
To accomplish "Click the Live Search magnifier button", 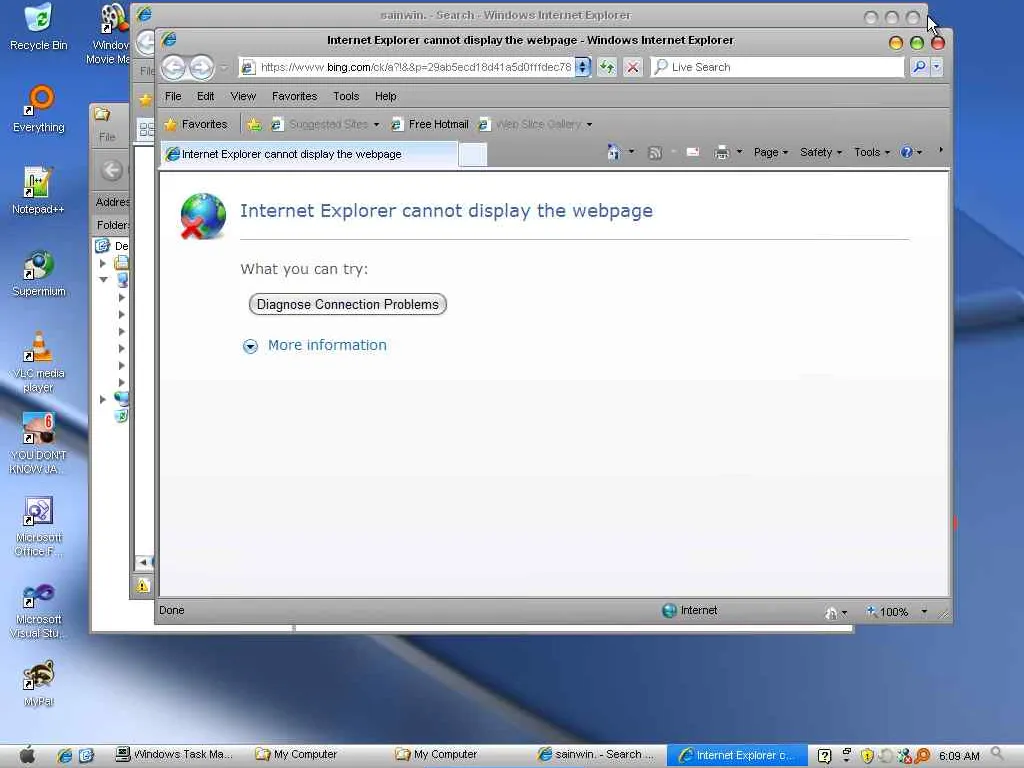I will click(x=919, y=67).
